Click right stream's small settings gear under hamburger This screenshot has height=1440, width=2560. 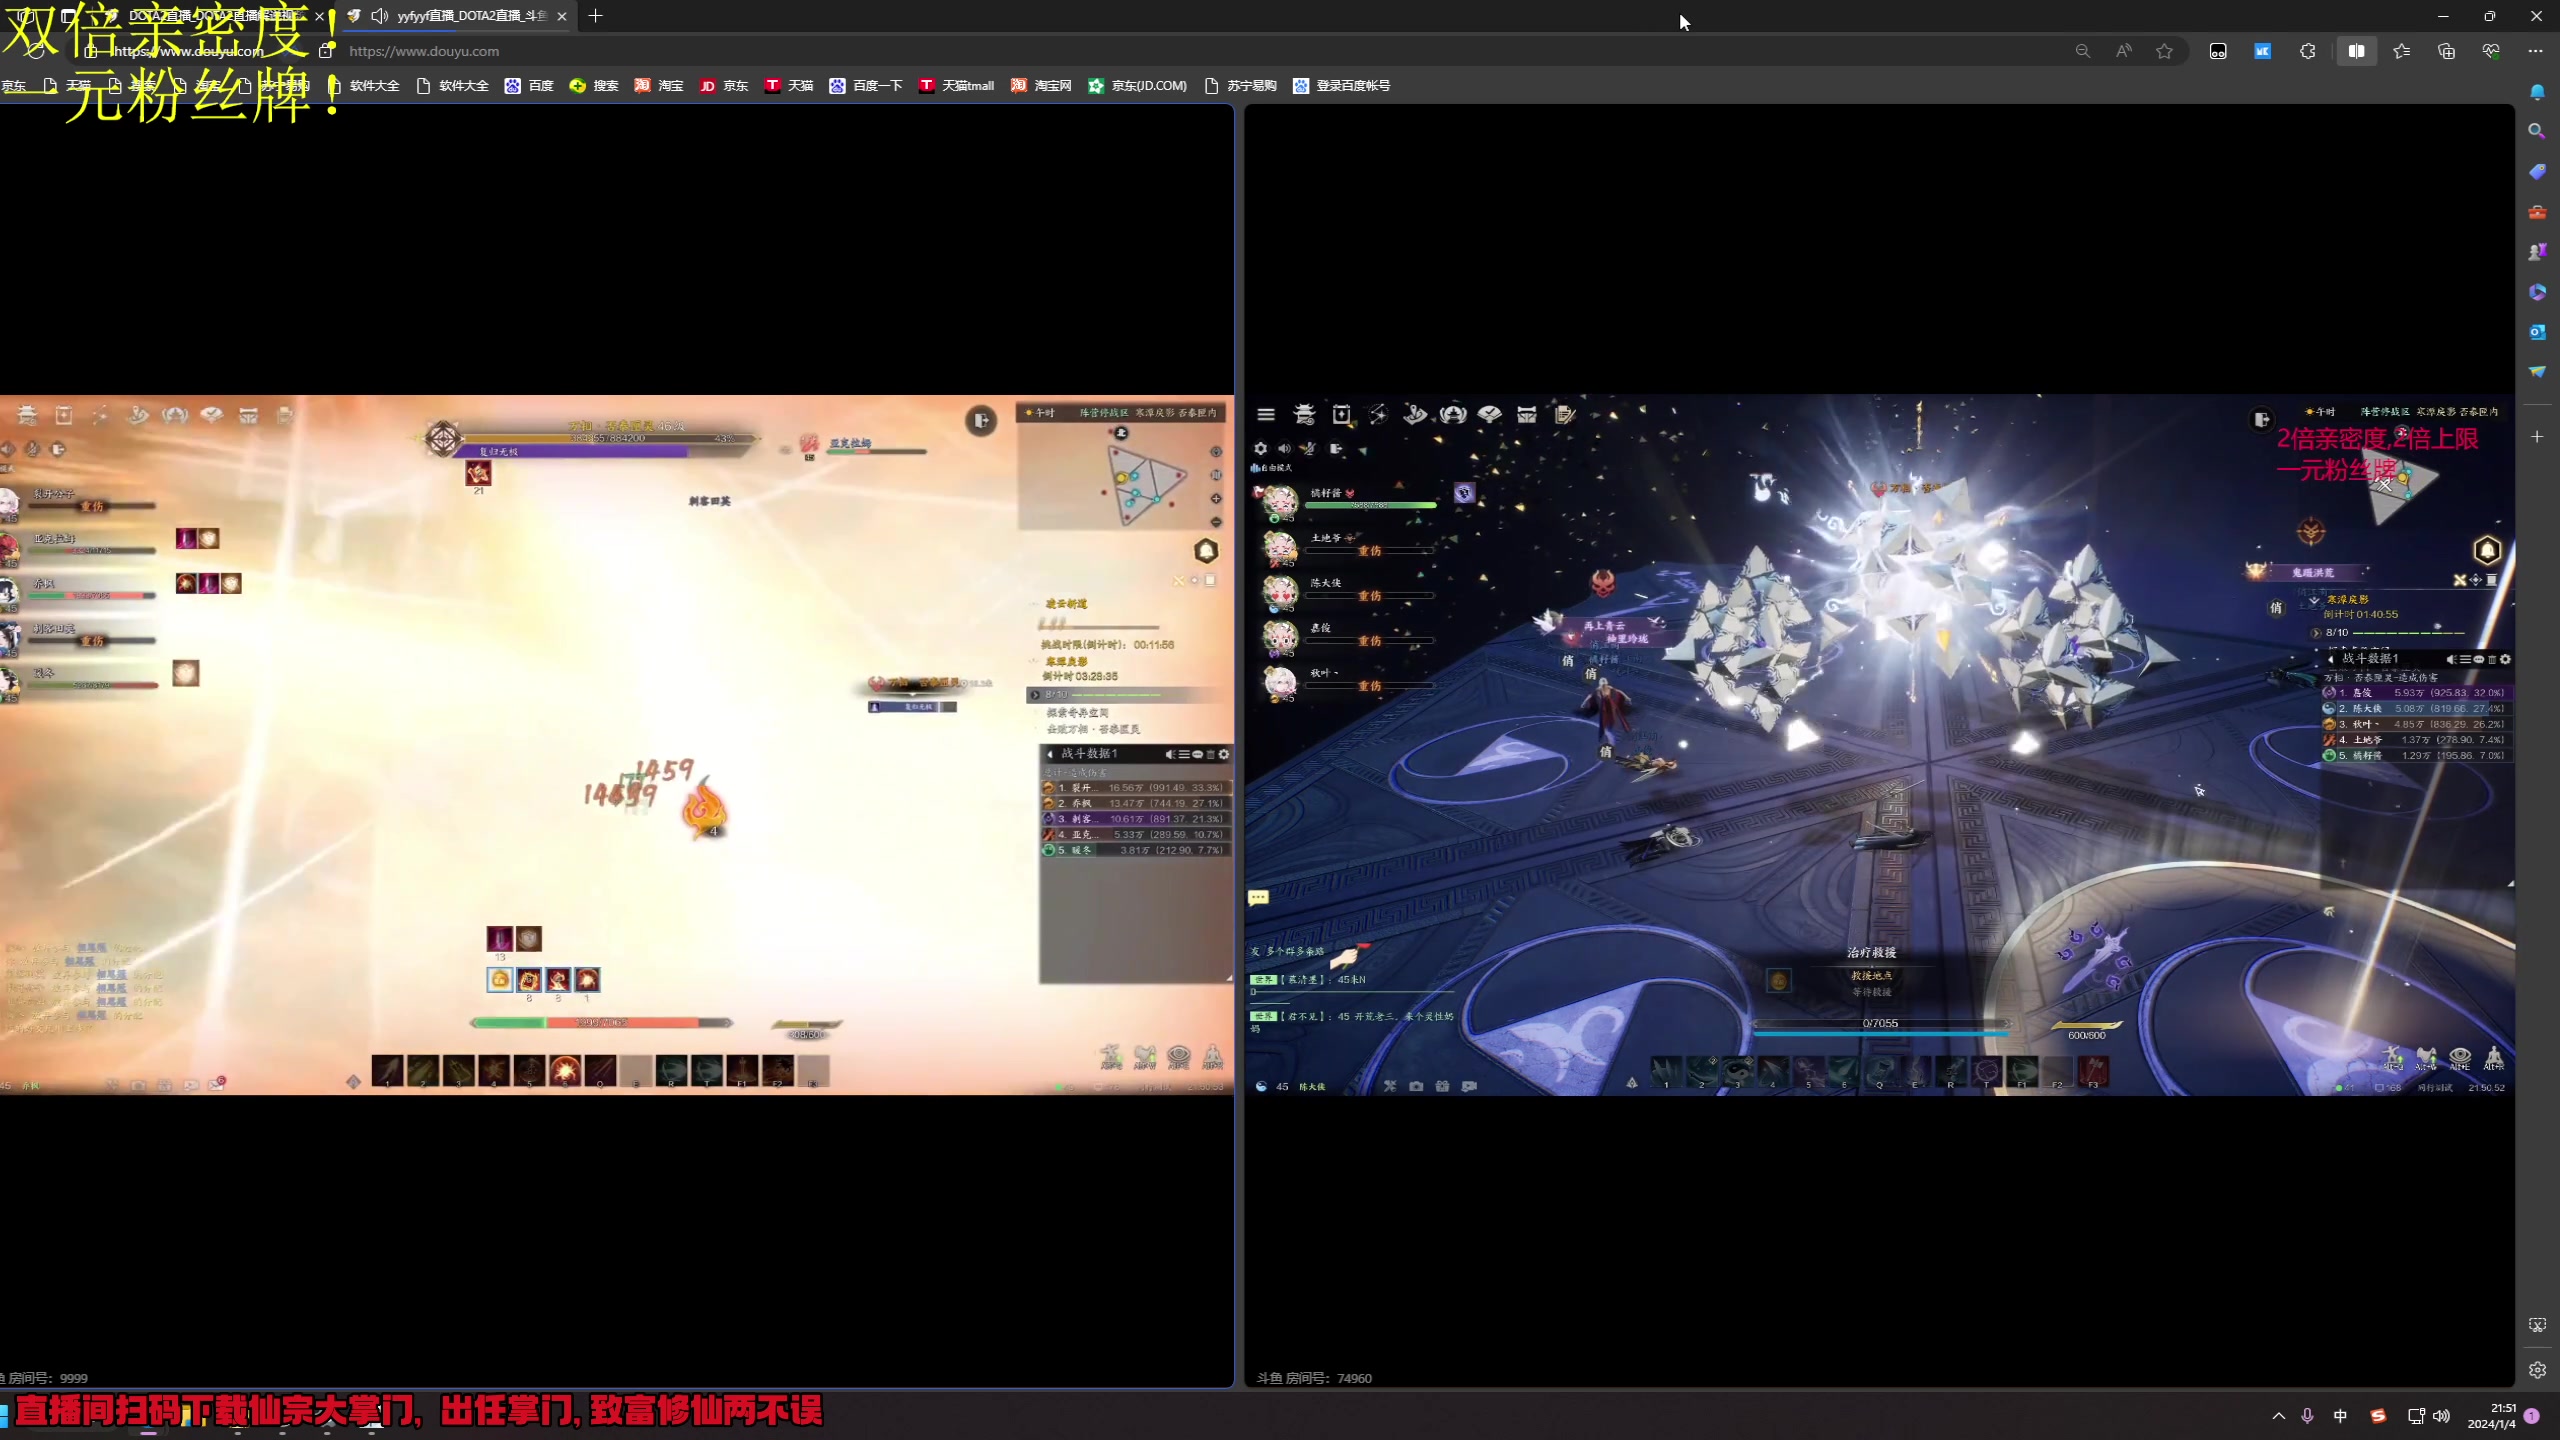(1260, 449)
